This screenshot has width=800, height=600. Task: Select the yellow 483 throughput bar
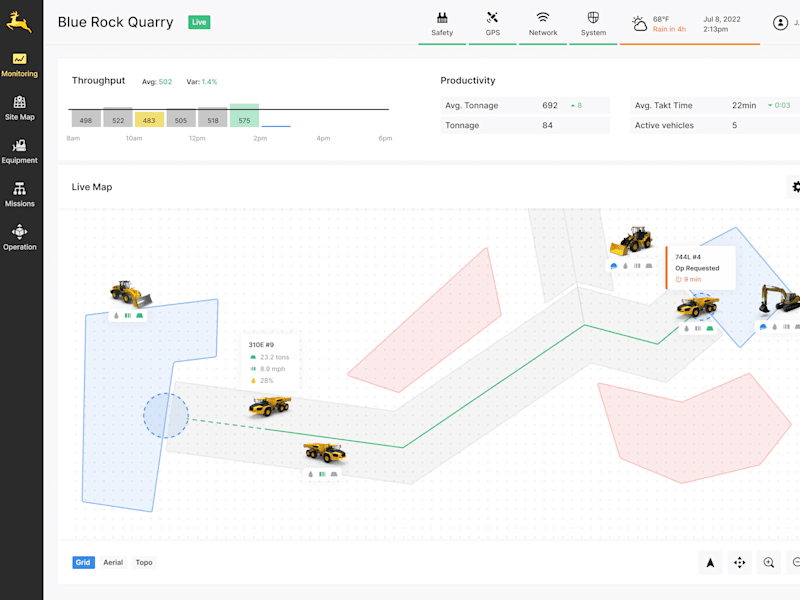point(149,119)
